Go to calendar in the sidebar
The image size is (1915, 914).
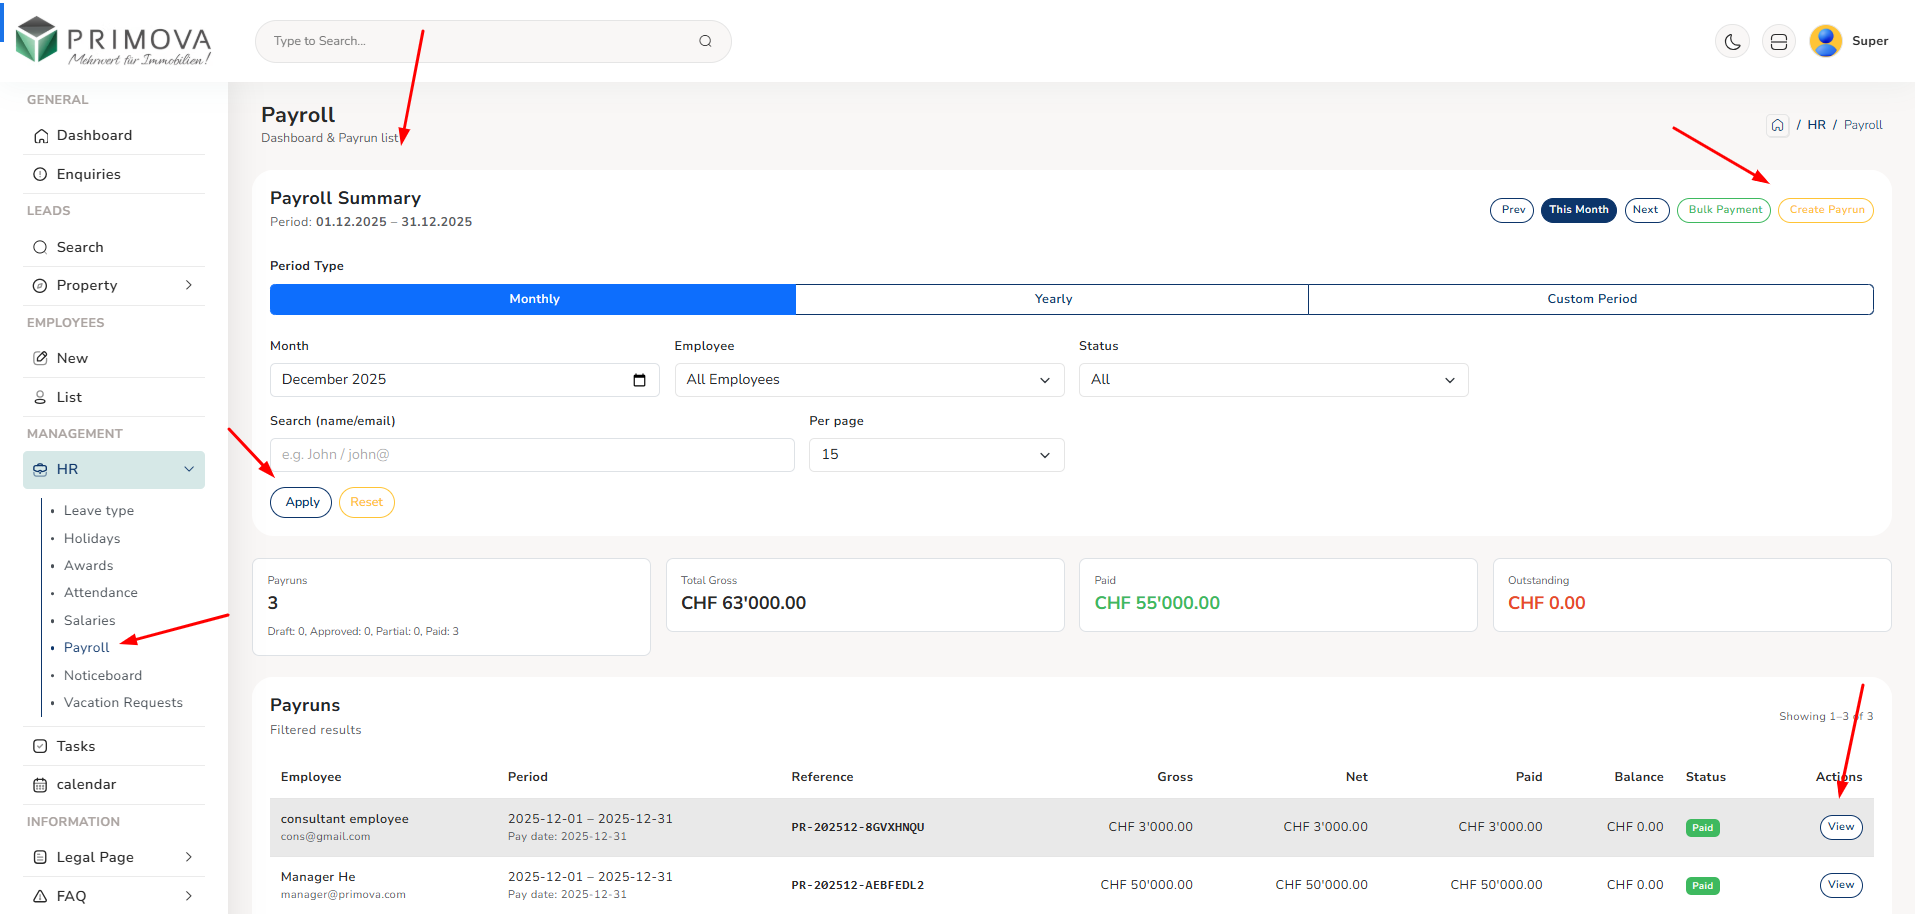tap(86, 785)
